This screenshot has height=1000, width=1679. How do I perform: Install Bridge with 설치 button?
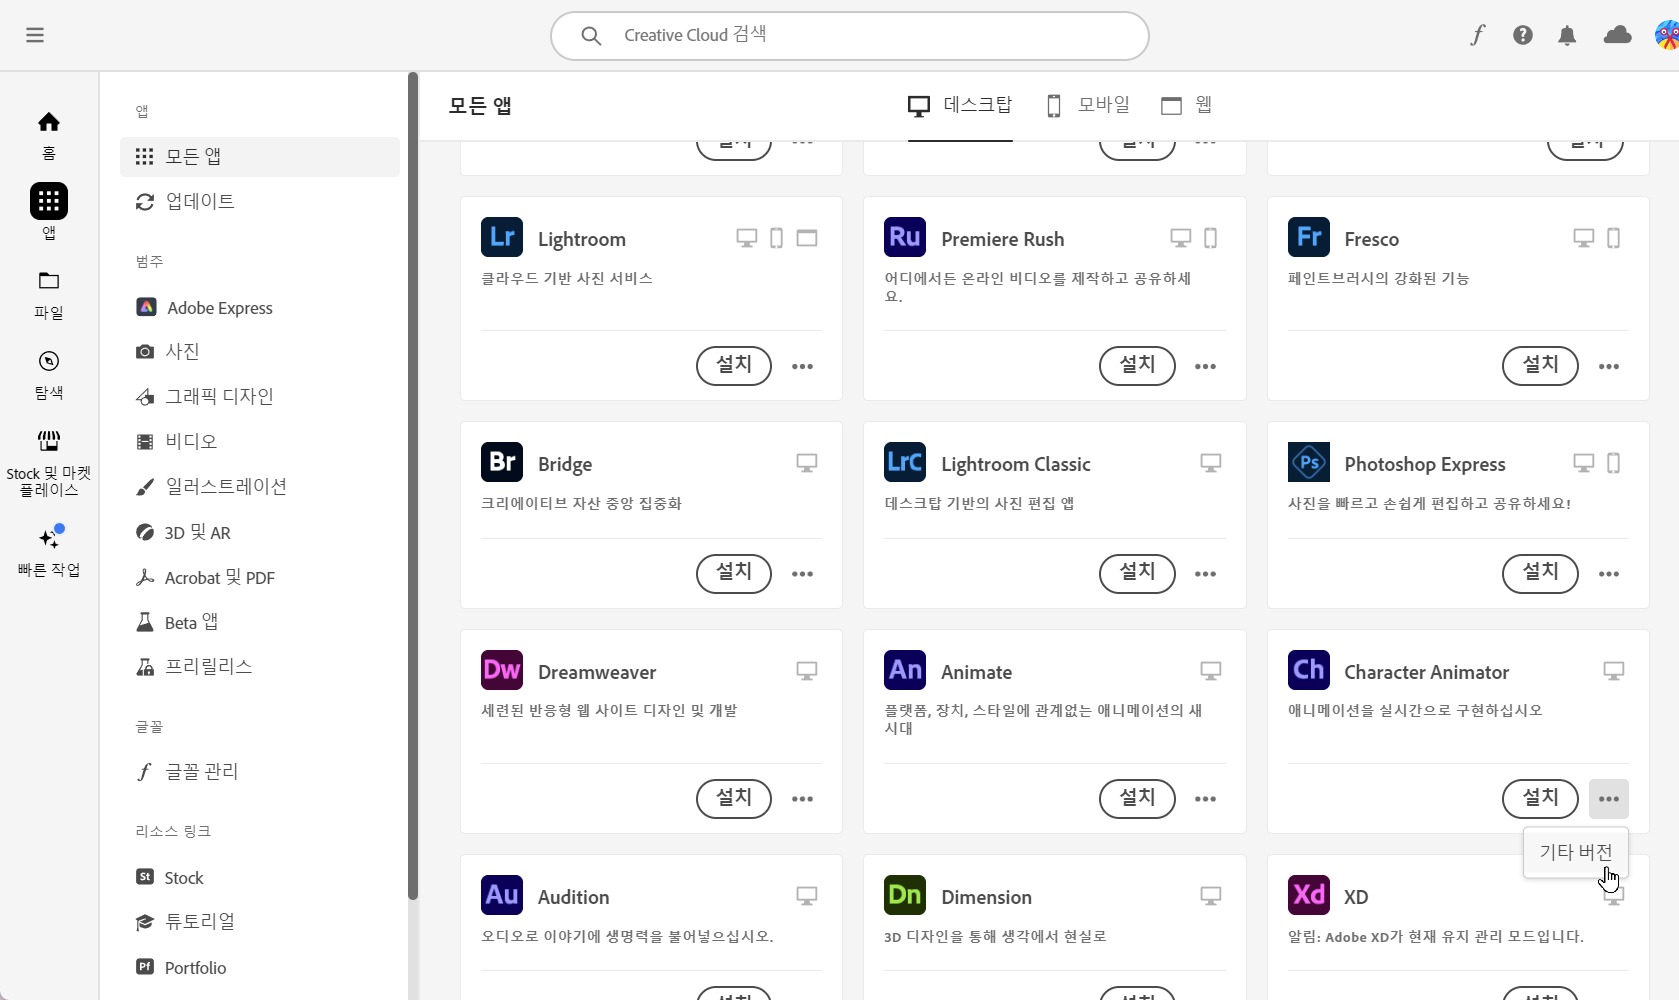click(734, 574)
